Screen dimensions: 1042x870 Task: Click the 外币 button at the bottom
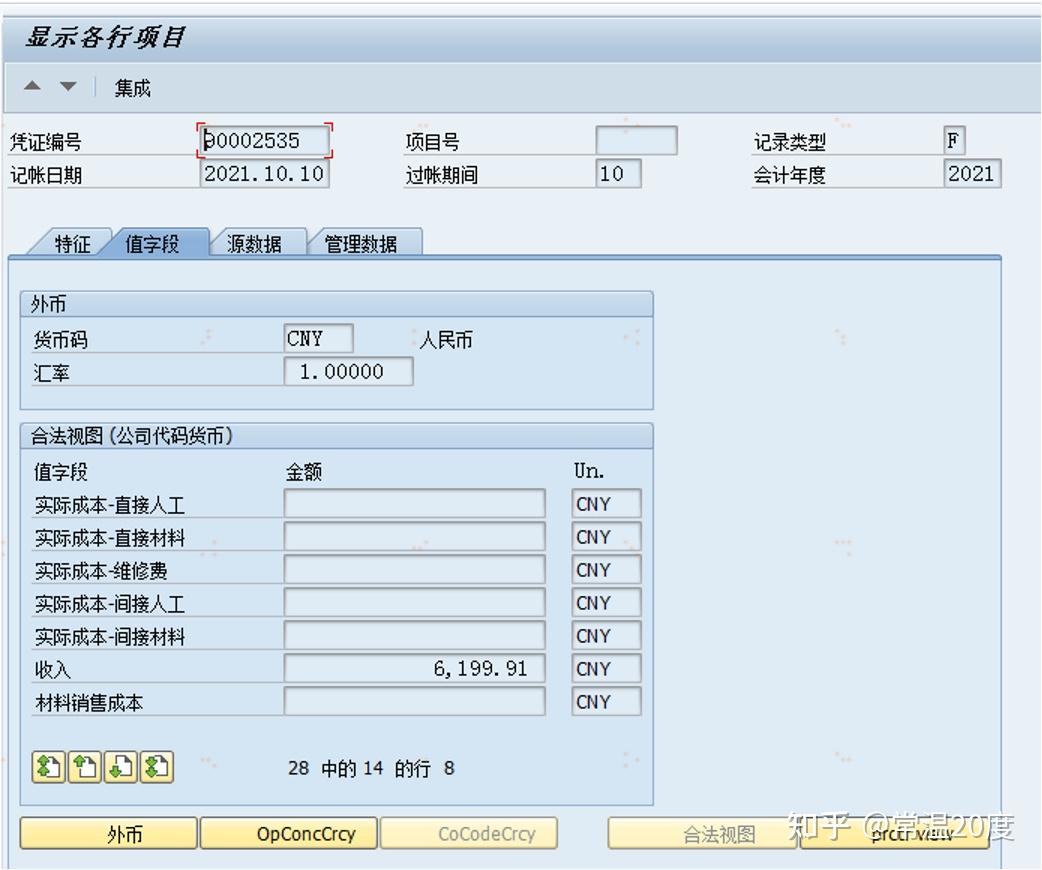point(108,833)
